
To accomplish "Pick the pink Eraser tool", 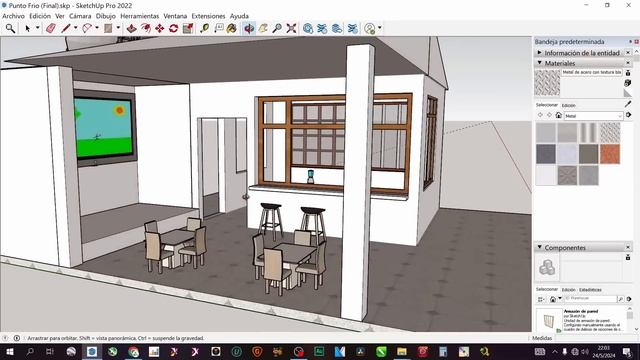I will click(x=51, y=28).
